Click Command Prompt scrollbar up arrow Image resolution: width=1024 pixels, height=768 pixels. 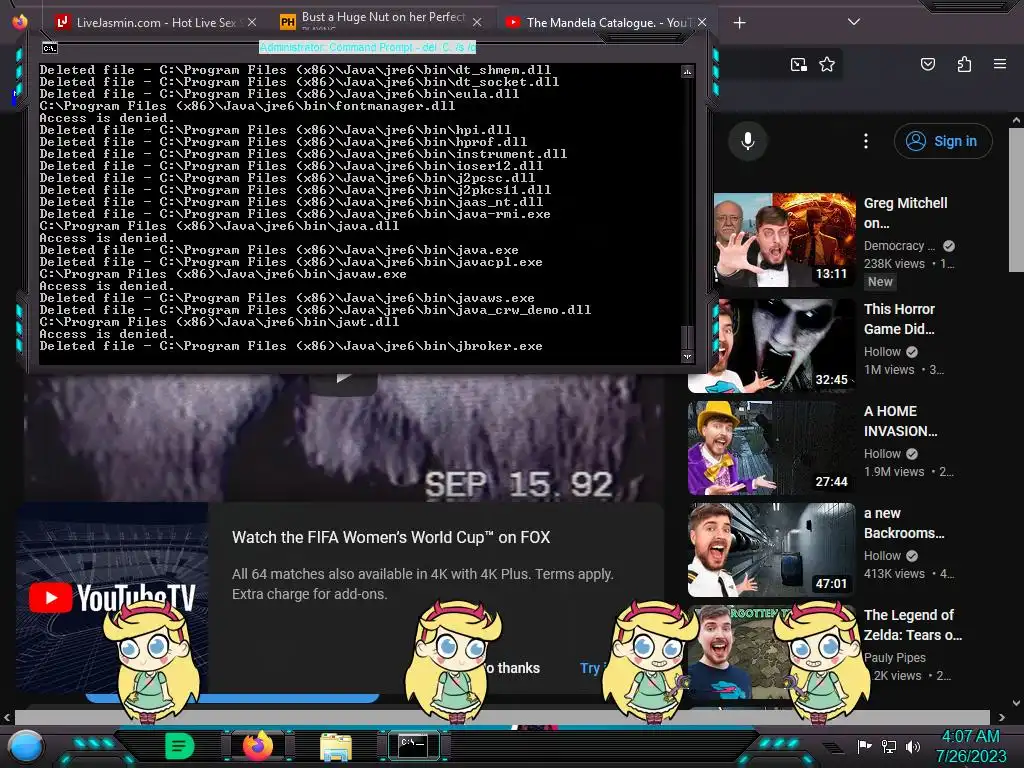point(687,71)
